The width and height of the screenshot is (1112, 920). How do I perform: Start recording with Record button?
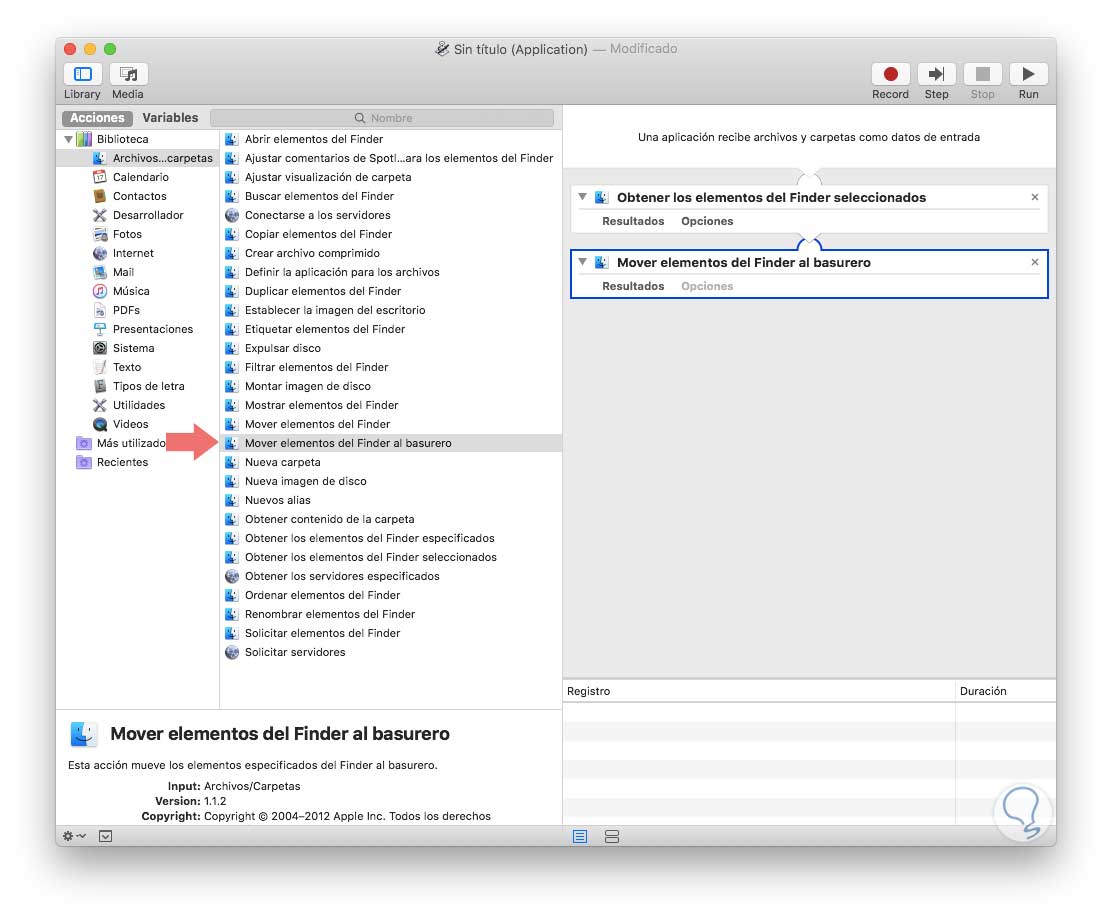(890, 74)
